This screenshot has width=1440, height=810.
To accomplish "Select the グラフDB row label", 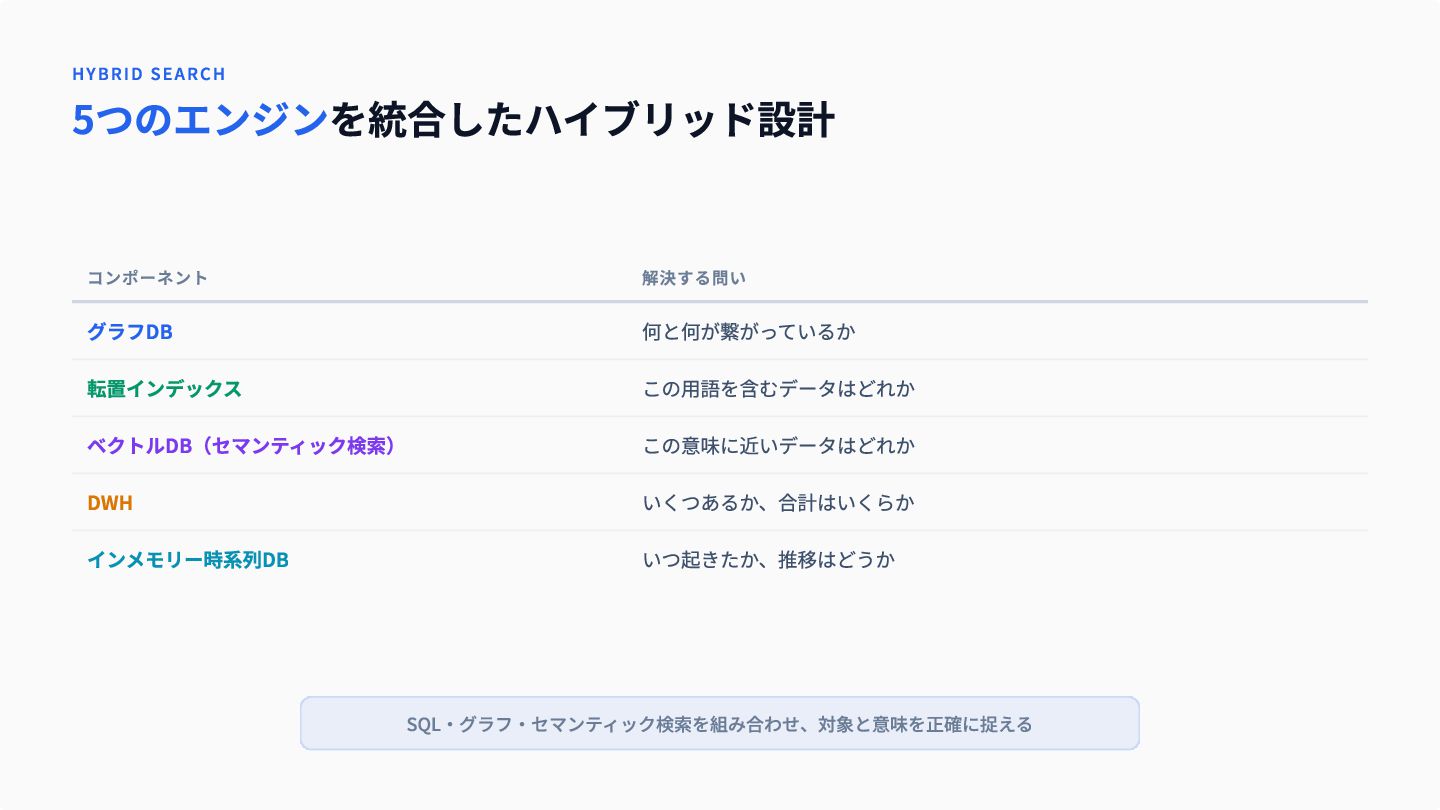I will (x=130, y=331).
